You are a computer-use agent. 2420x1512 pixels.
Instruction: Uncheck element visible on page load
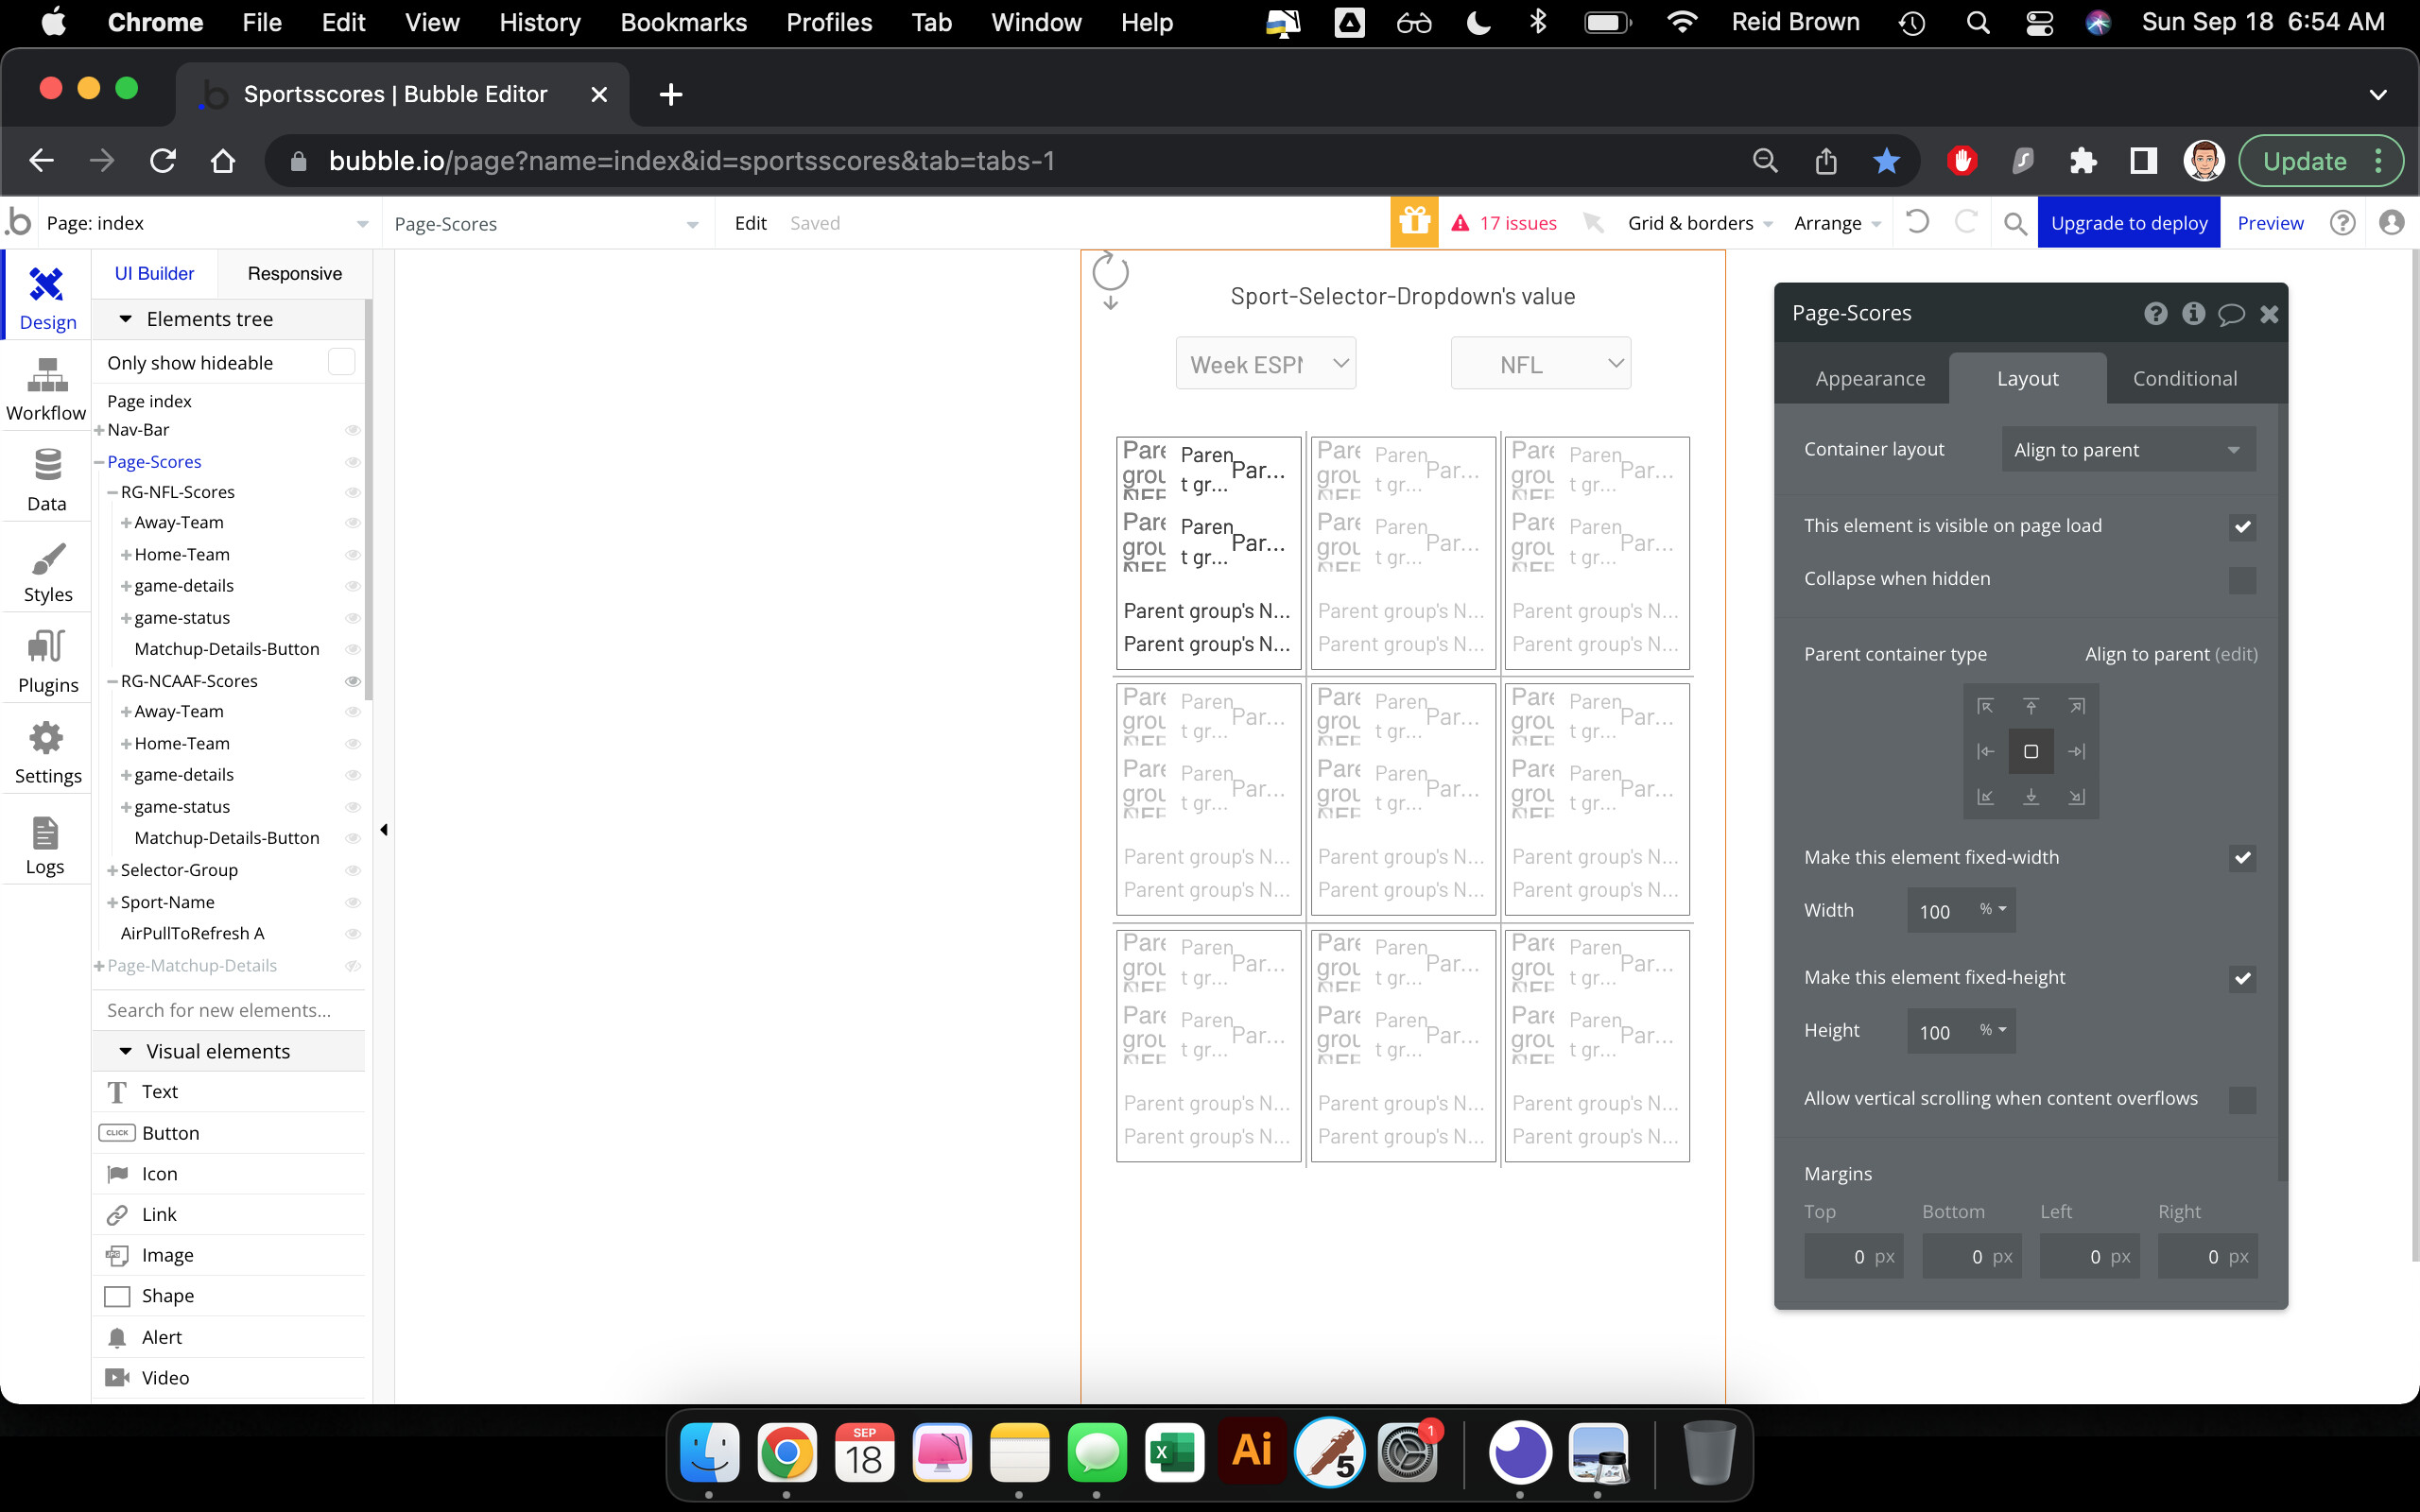pyautogui.click(x=2242, y=527)
